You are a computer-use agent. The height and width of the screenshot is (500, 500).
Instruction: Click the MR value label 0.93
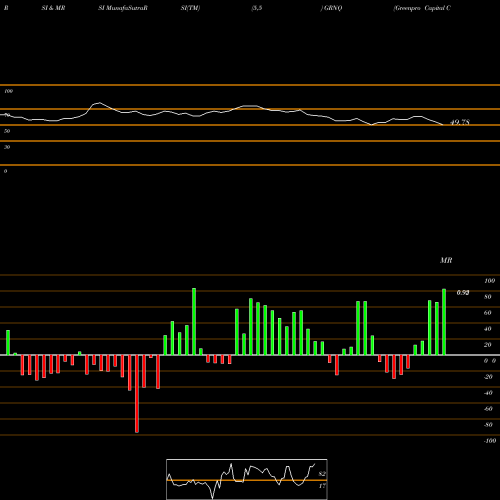click(463, 293)
